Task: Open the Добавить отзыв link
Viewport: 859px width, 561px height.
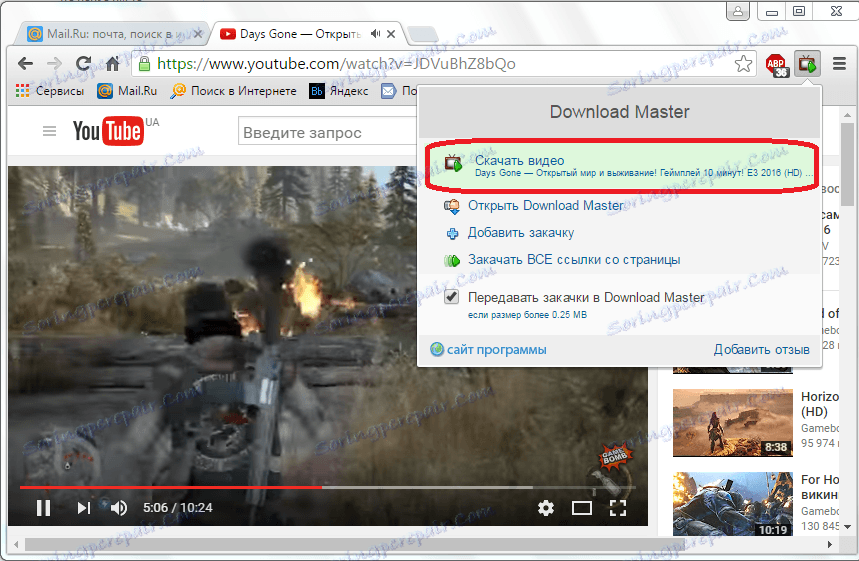Action: pos(761,350)
